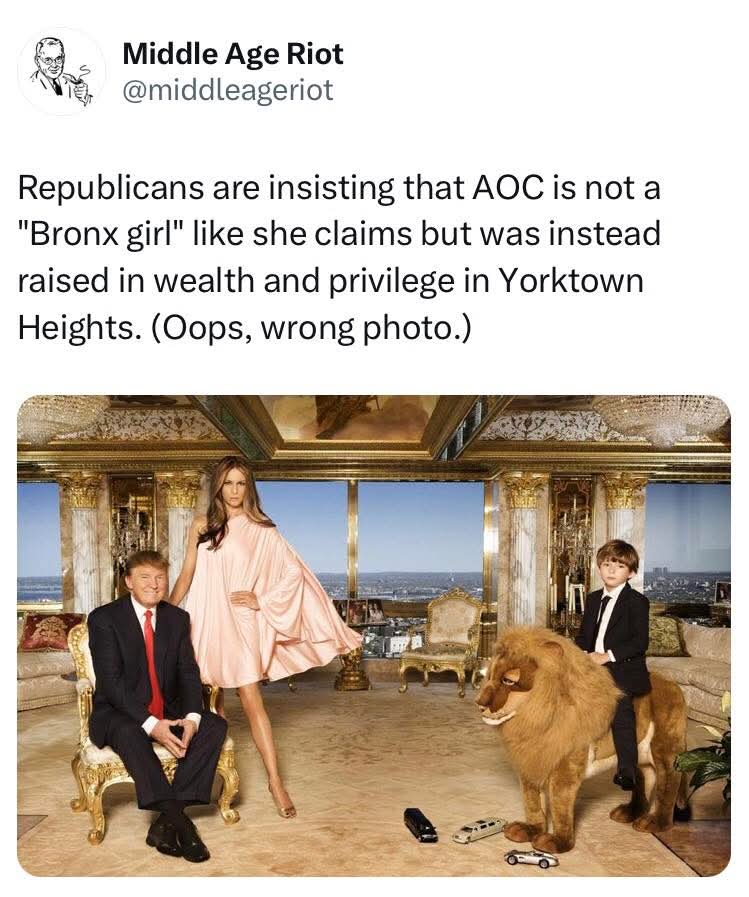
Task: Click the word "Republicans" in the tweet
Action: [x=111, y=188]
